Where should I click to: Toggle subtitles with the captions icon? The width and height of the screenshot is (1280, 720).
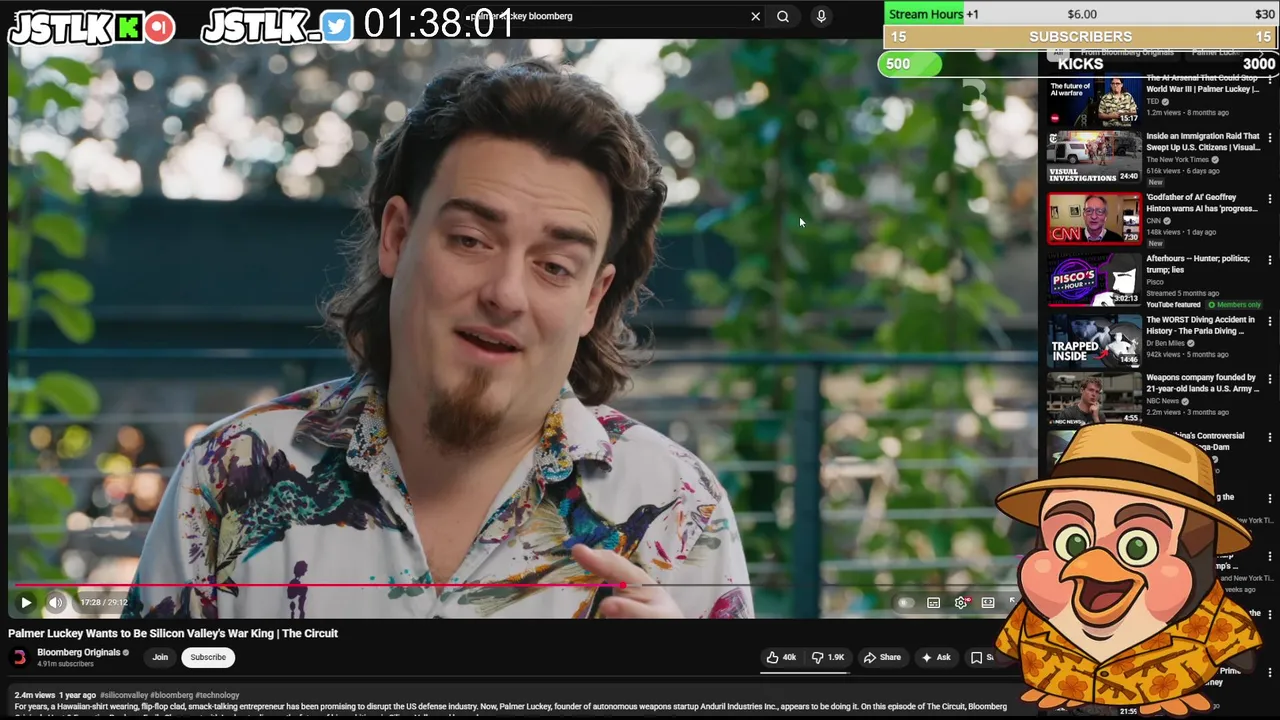click(x=933, y=603)
